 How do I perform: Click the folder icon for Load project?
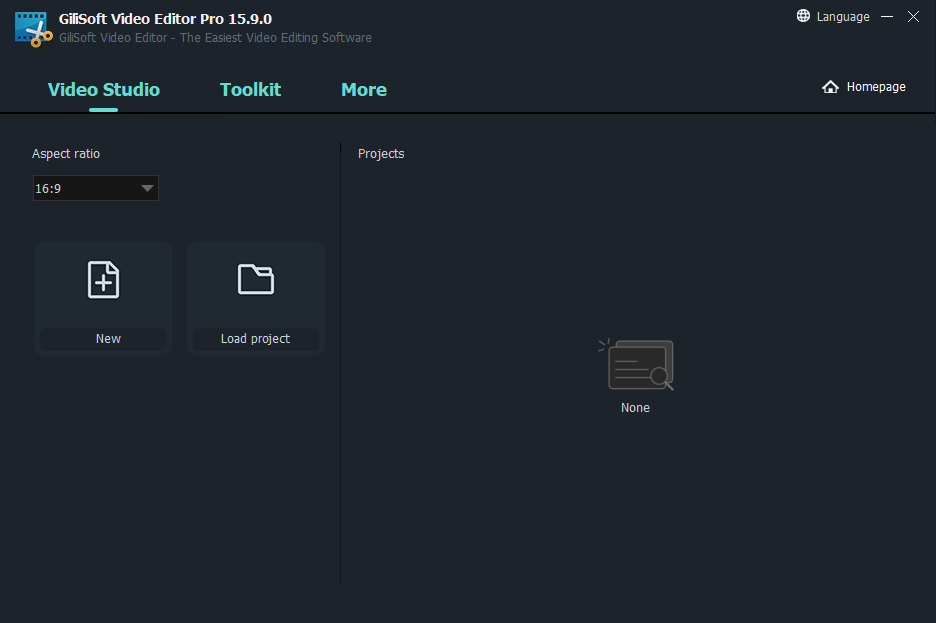[255, 279]
